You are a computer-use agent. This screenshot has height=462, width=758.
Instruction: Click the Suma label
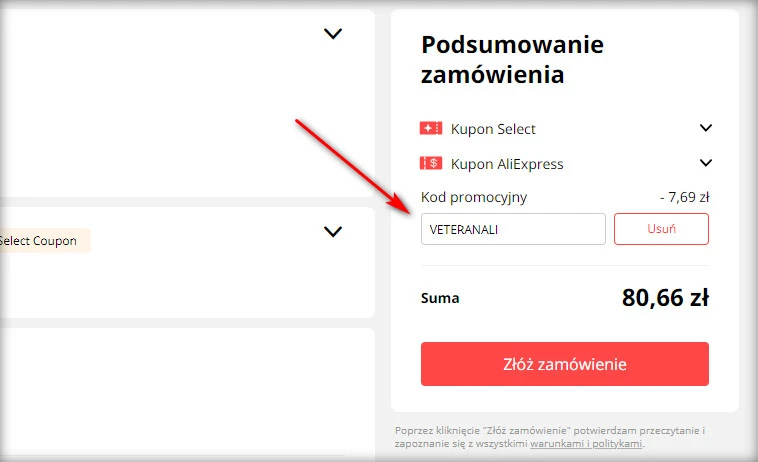point(440,298)
